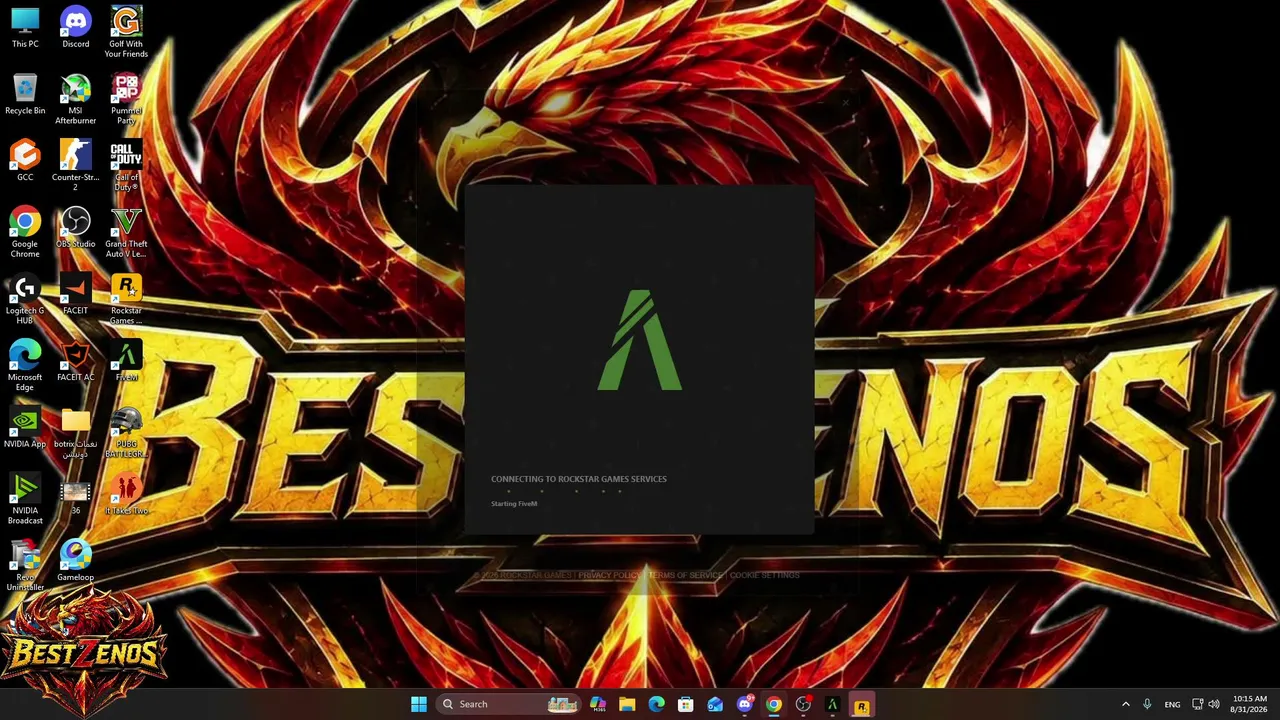1280x720 pixels.
Task: Click the microphone icon in system tray
Action: click(1147, 704)
